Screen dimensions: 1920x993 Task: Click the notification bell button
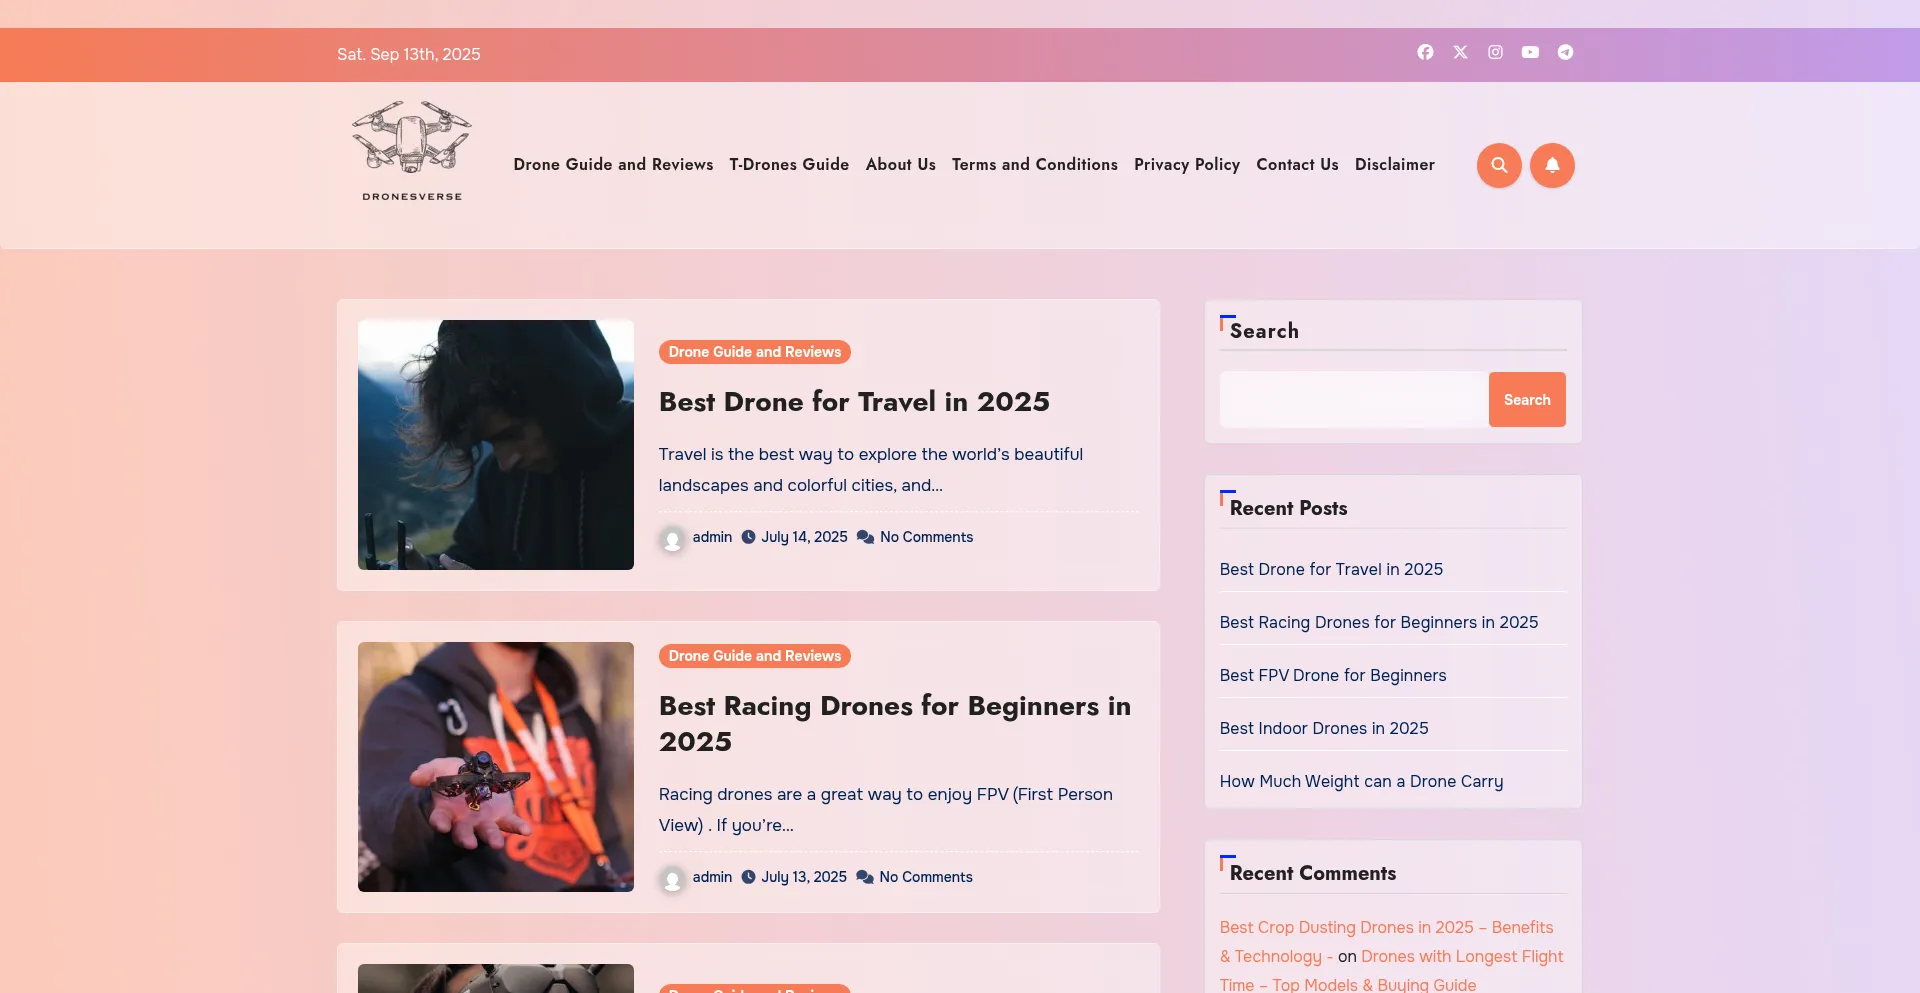click(1552, 165)
